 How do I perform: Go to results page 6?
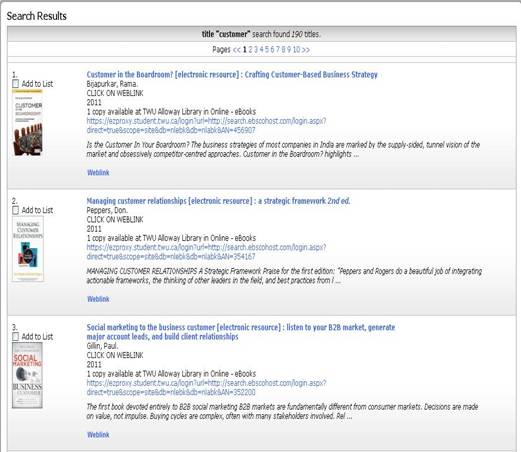(x=272, y=49)
